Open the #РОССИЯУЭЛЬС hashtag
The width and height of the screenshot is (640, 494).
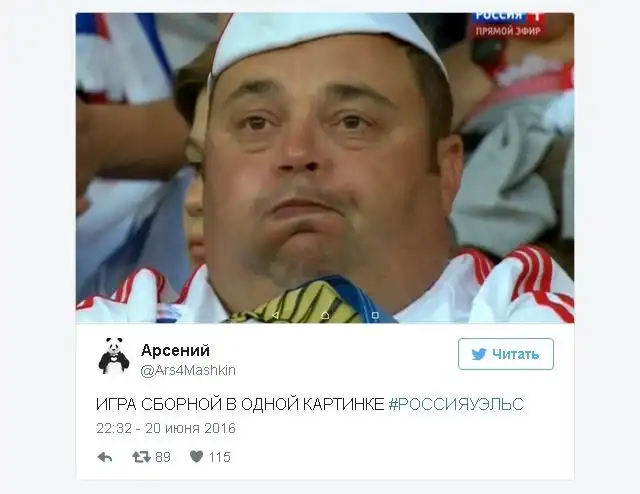coord(456,404)
